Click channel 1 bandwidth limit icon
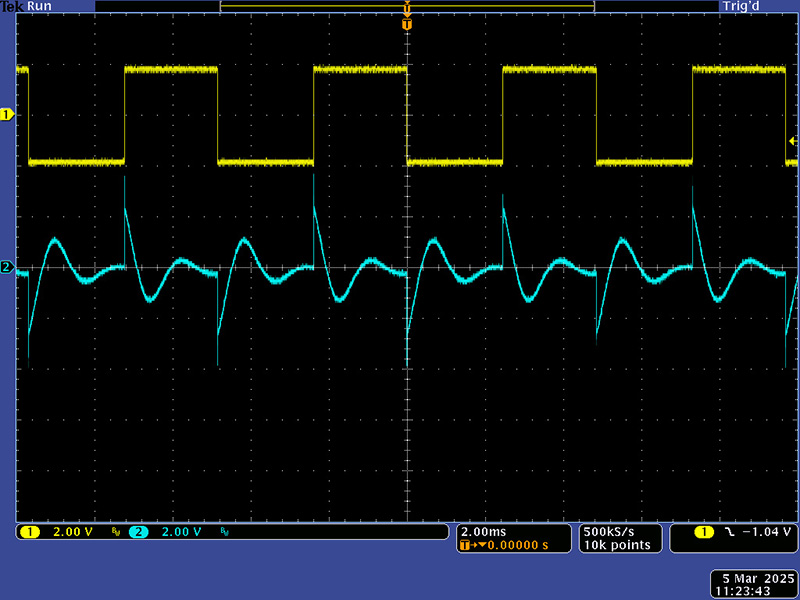This screenshot has height=600, width=800. point(115,532)
